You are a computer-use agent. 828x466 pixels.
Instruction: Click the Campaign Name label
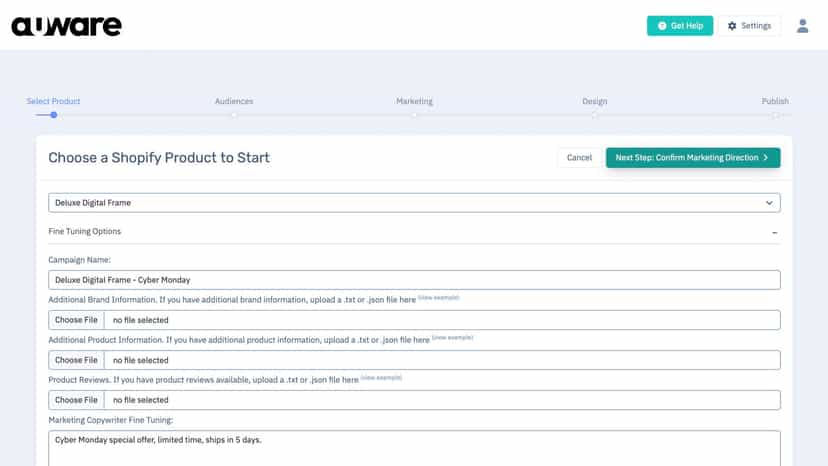pos(79,260)
